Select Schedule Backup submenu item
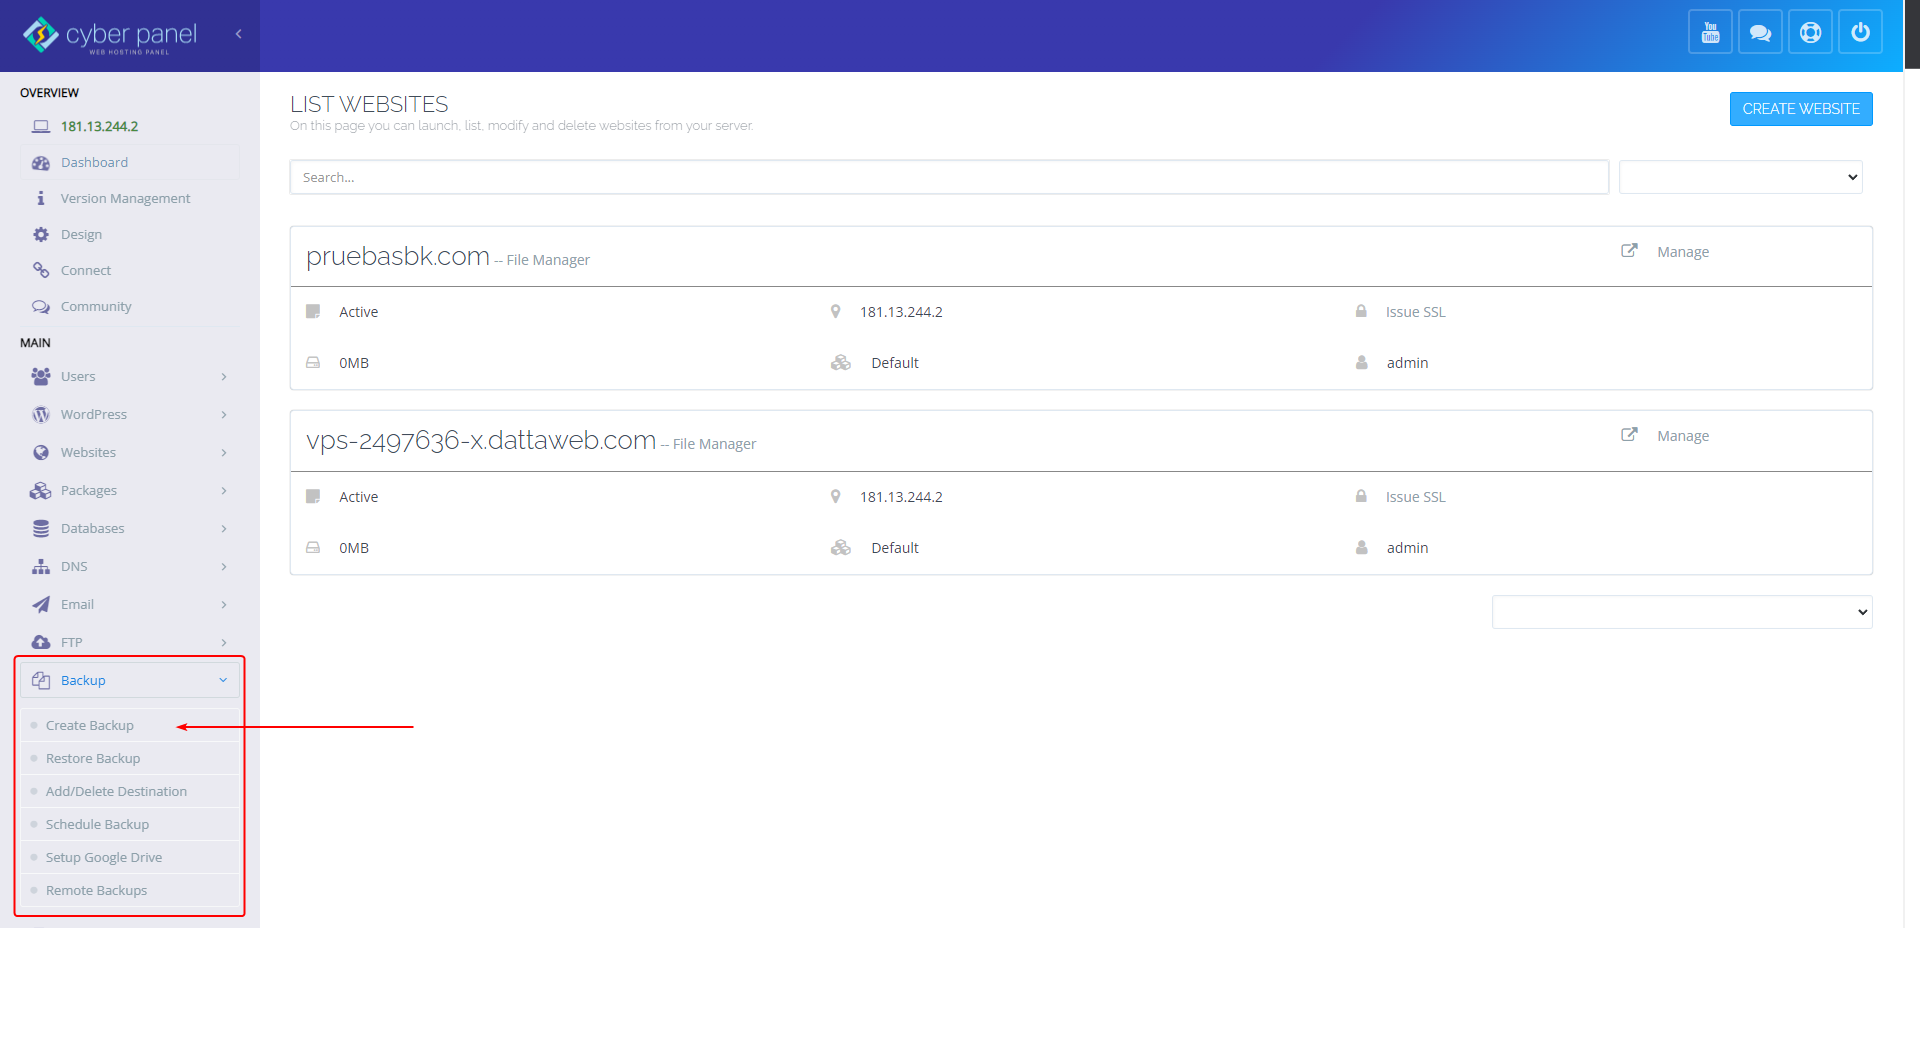1920x1044 pixels. click(x=97, y=825)
